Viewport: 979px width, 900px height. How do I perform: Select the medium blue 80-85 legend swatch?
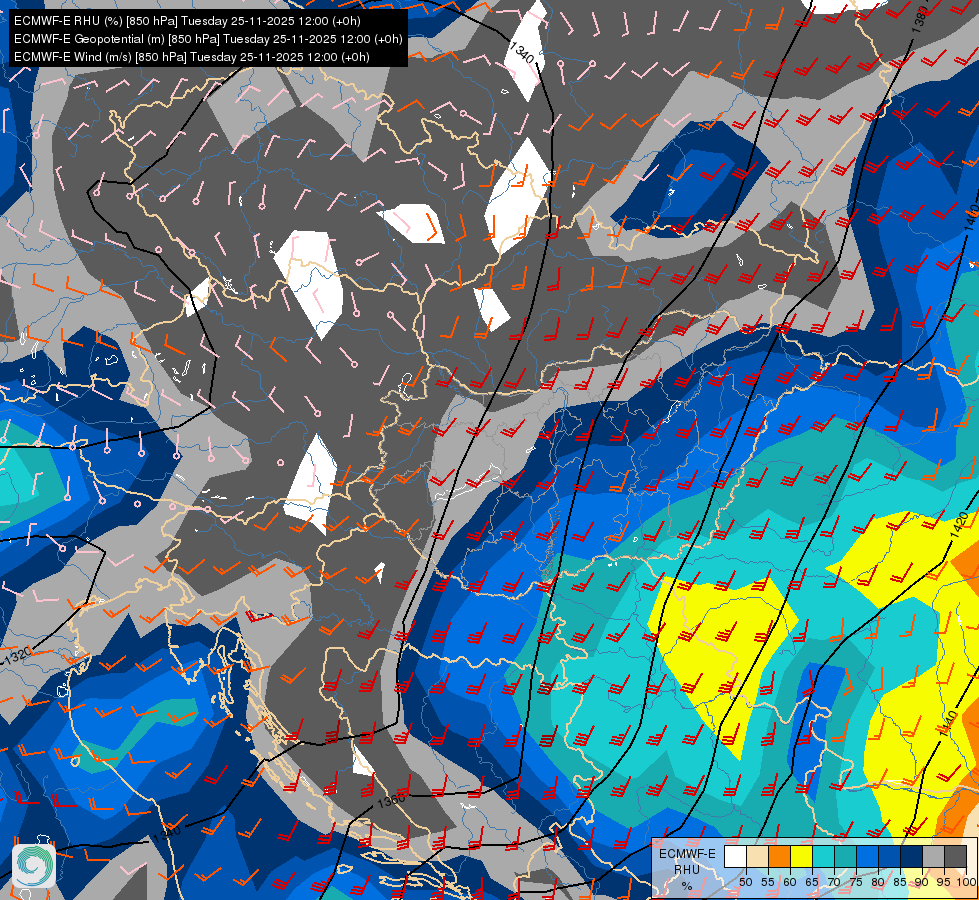pyautogui.click(x=890, y=857)
